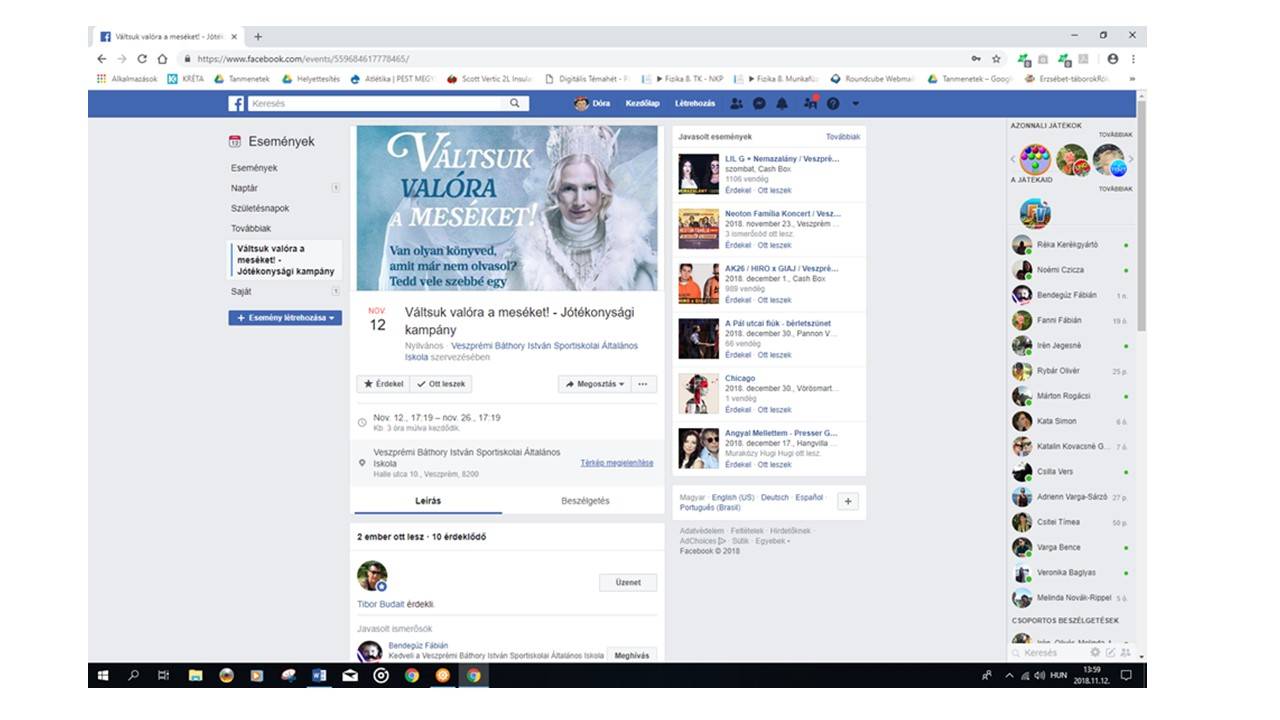Switch to the Beszélgetés tab

point(585,501)
